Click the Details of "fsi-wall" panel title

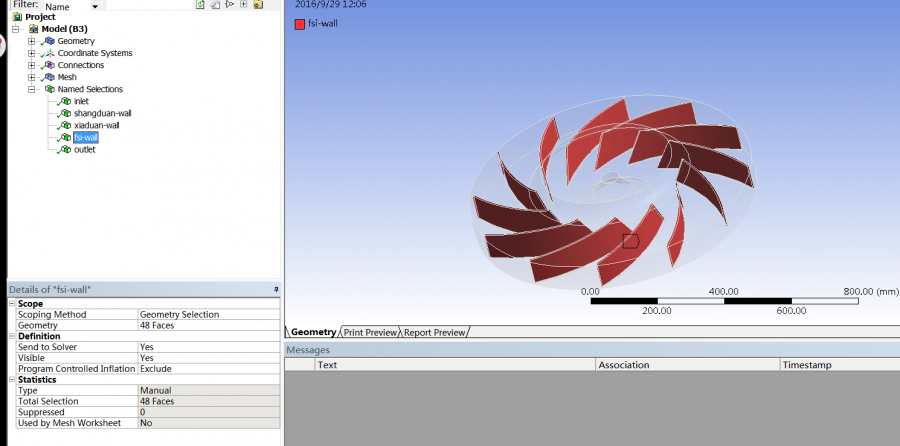tap(50, 290)
